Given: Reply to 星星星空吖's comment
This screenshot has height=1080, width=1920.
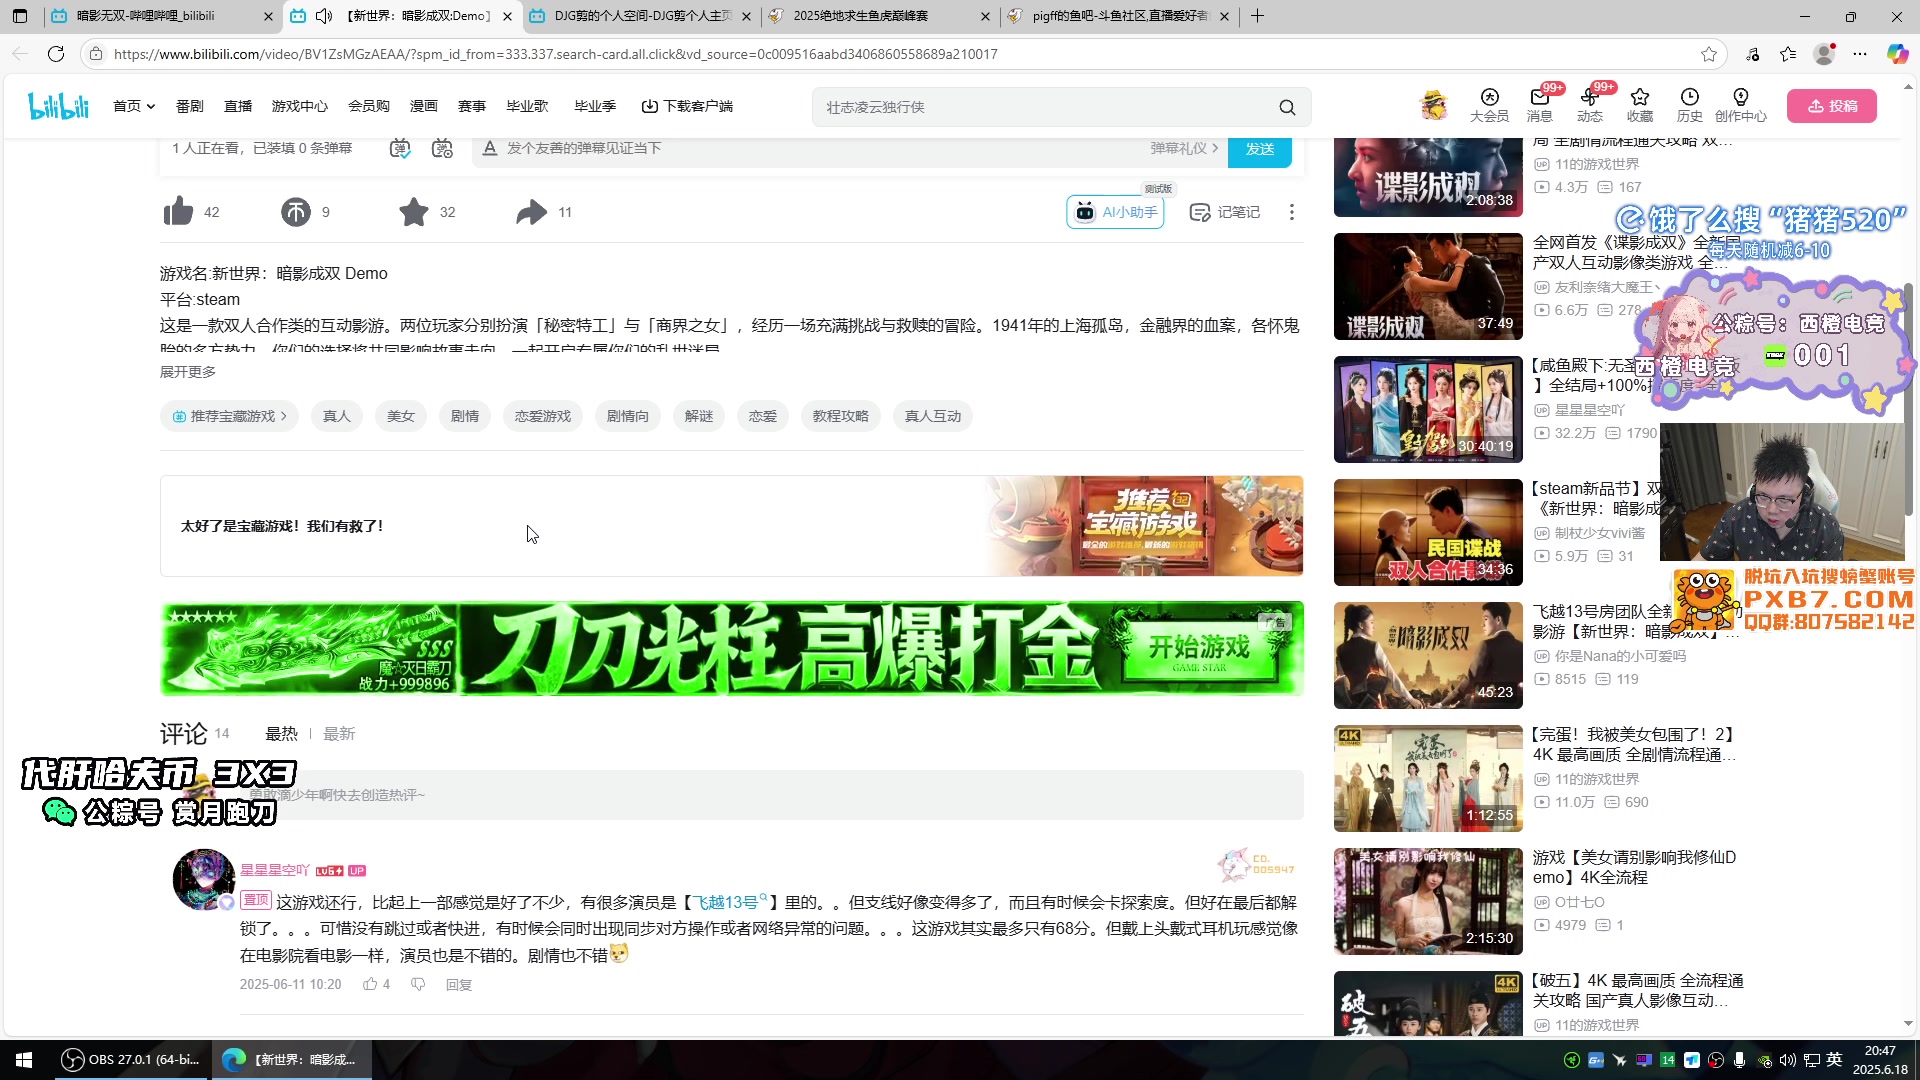Looking at the screenshot, I should point(459,985).
